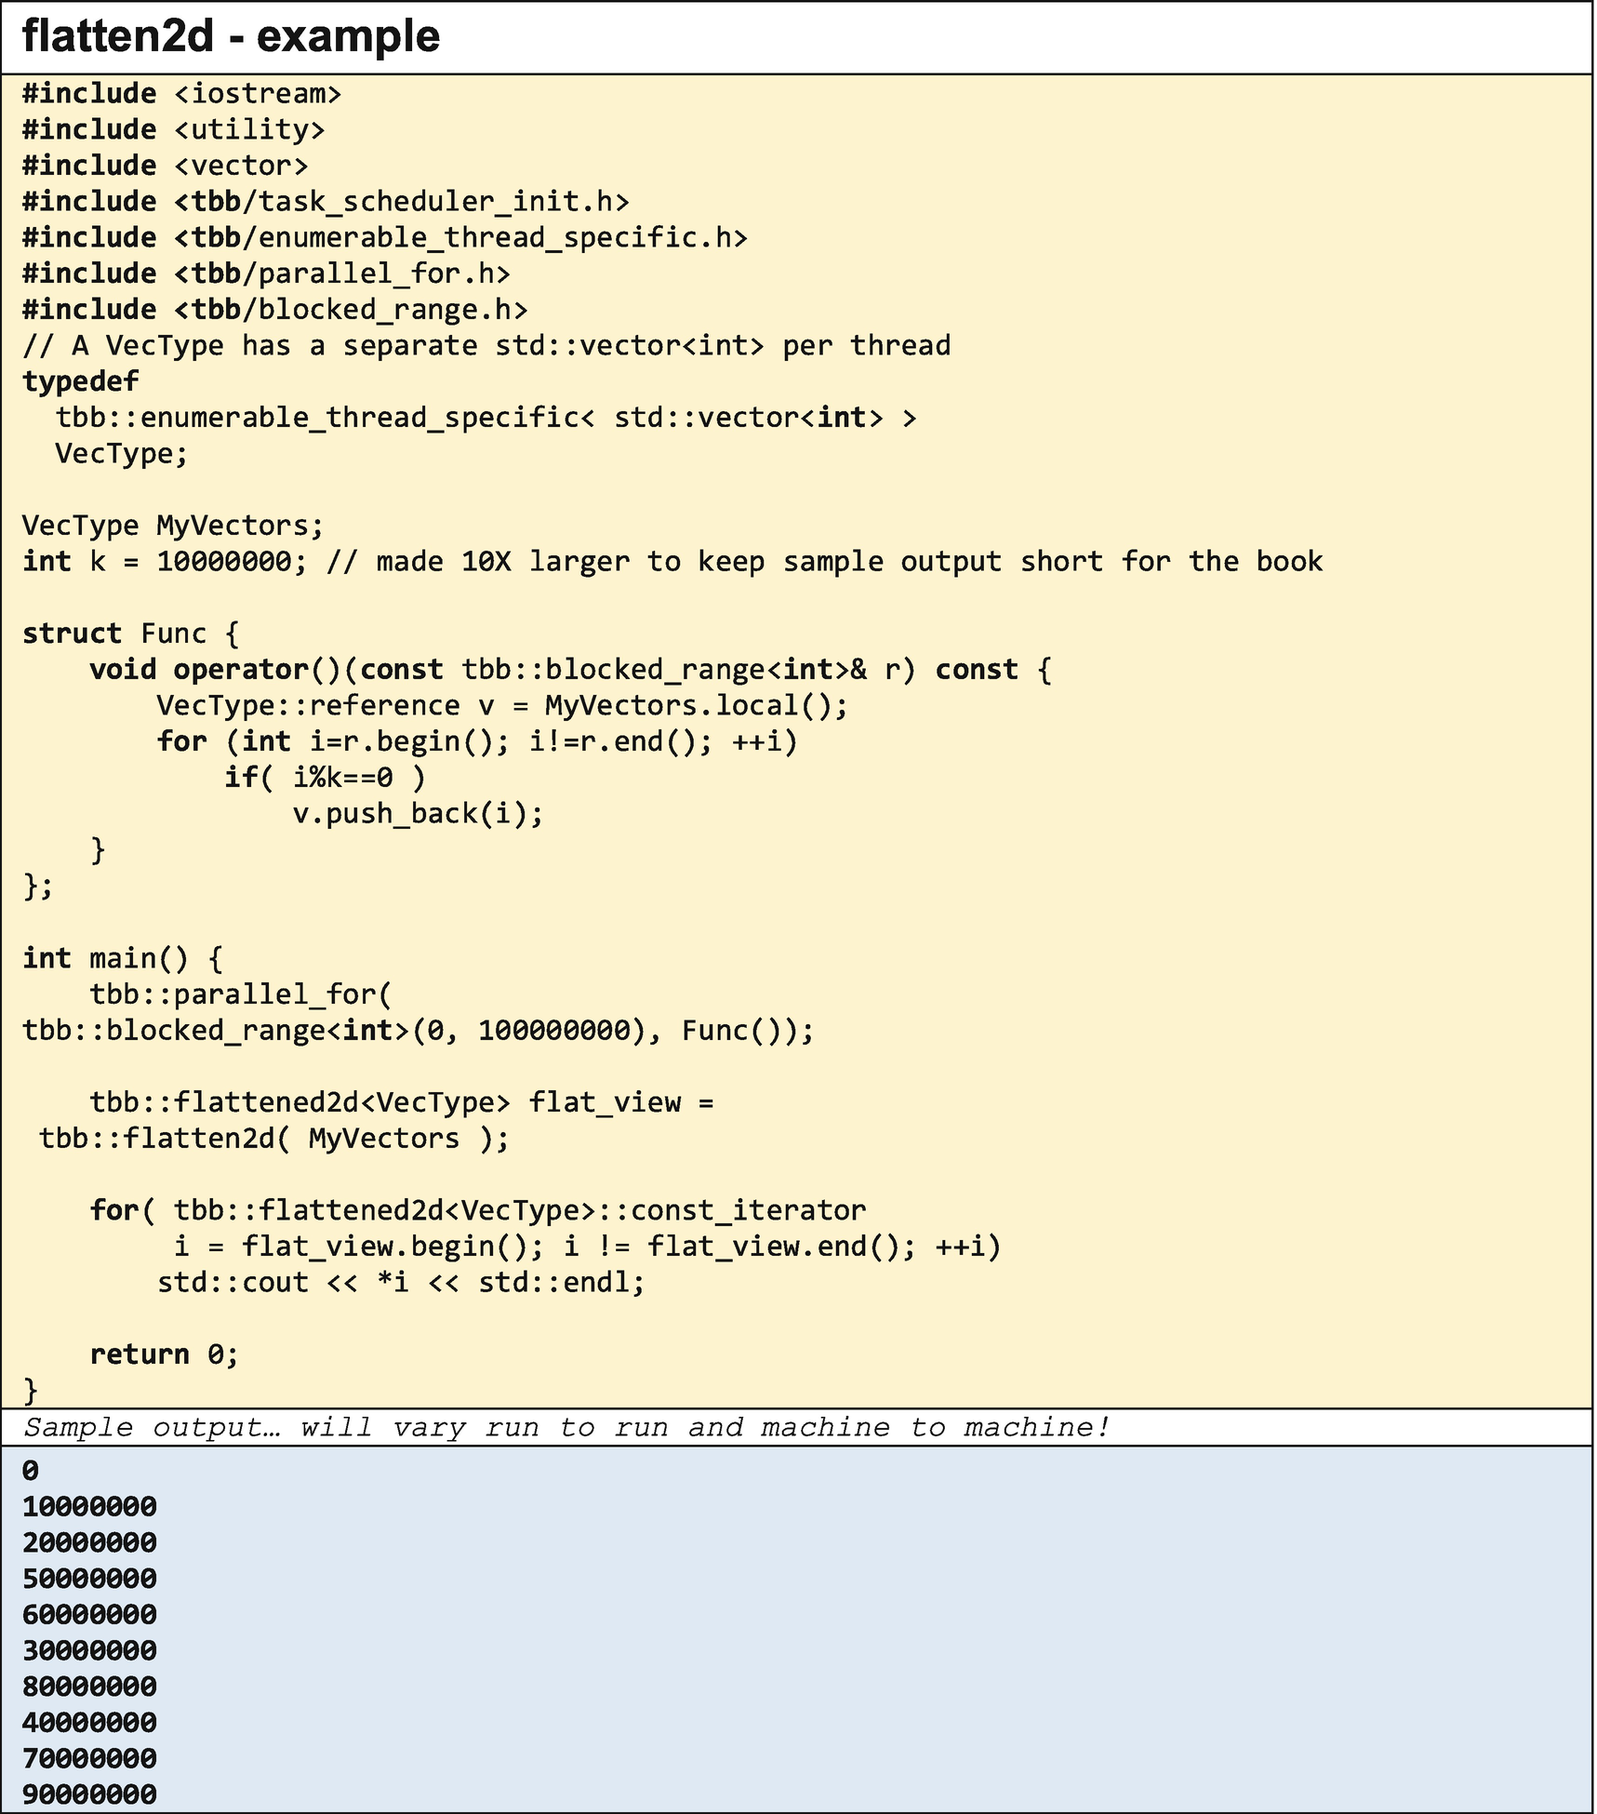Click the "std::cout << *i << std::endl;" line

tap(402, 1282)
